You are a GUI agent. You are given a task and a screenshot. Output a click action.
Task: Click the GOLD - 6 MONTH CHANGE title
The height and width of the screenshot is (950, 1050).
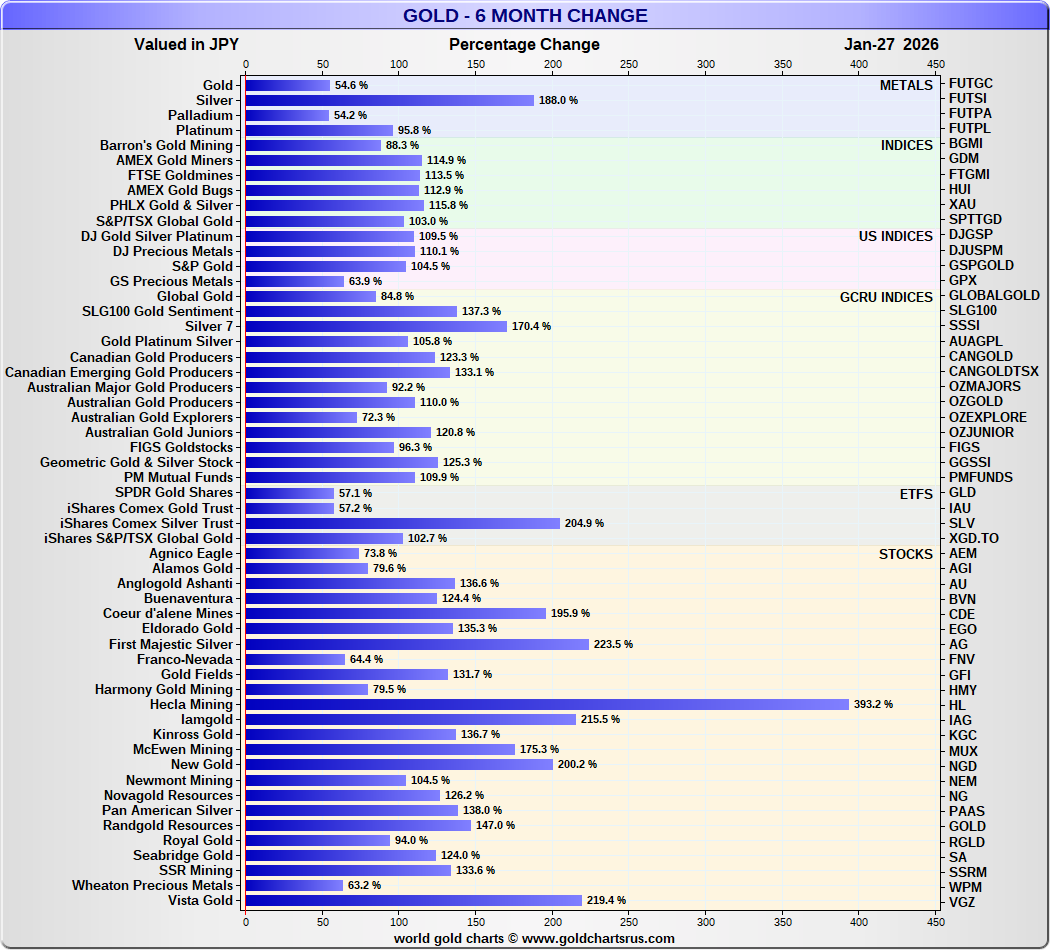point(525,16)
